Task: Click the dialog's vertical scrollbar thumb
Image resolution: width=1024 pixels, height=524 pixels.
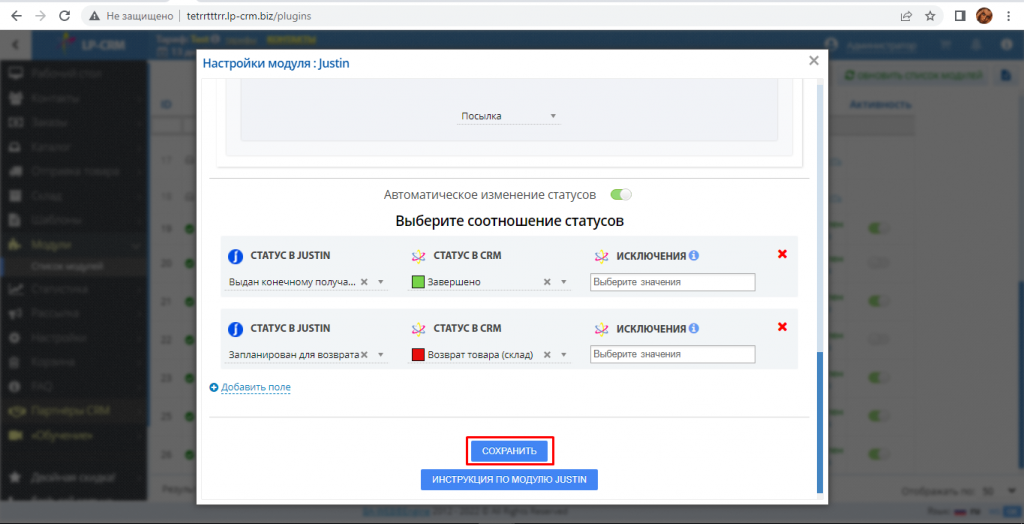Action: (821, 421)
